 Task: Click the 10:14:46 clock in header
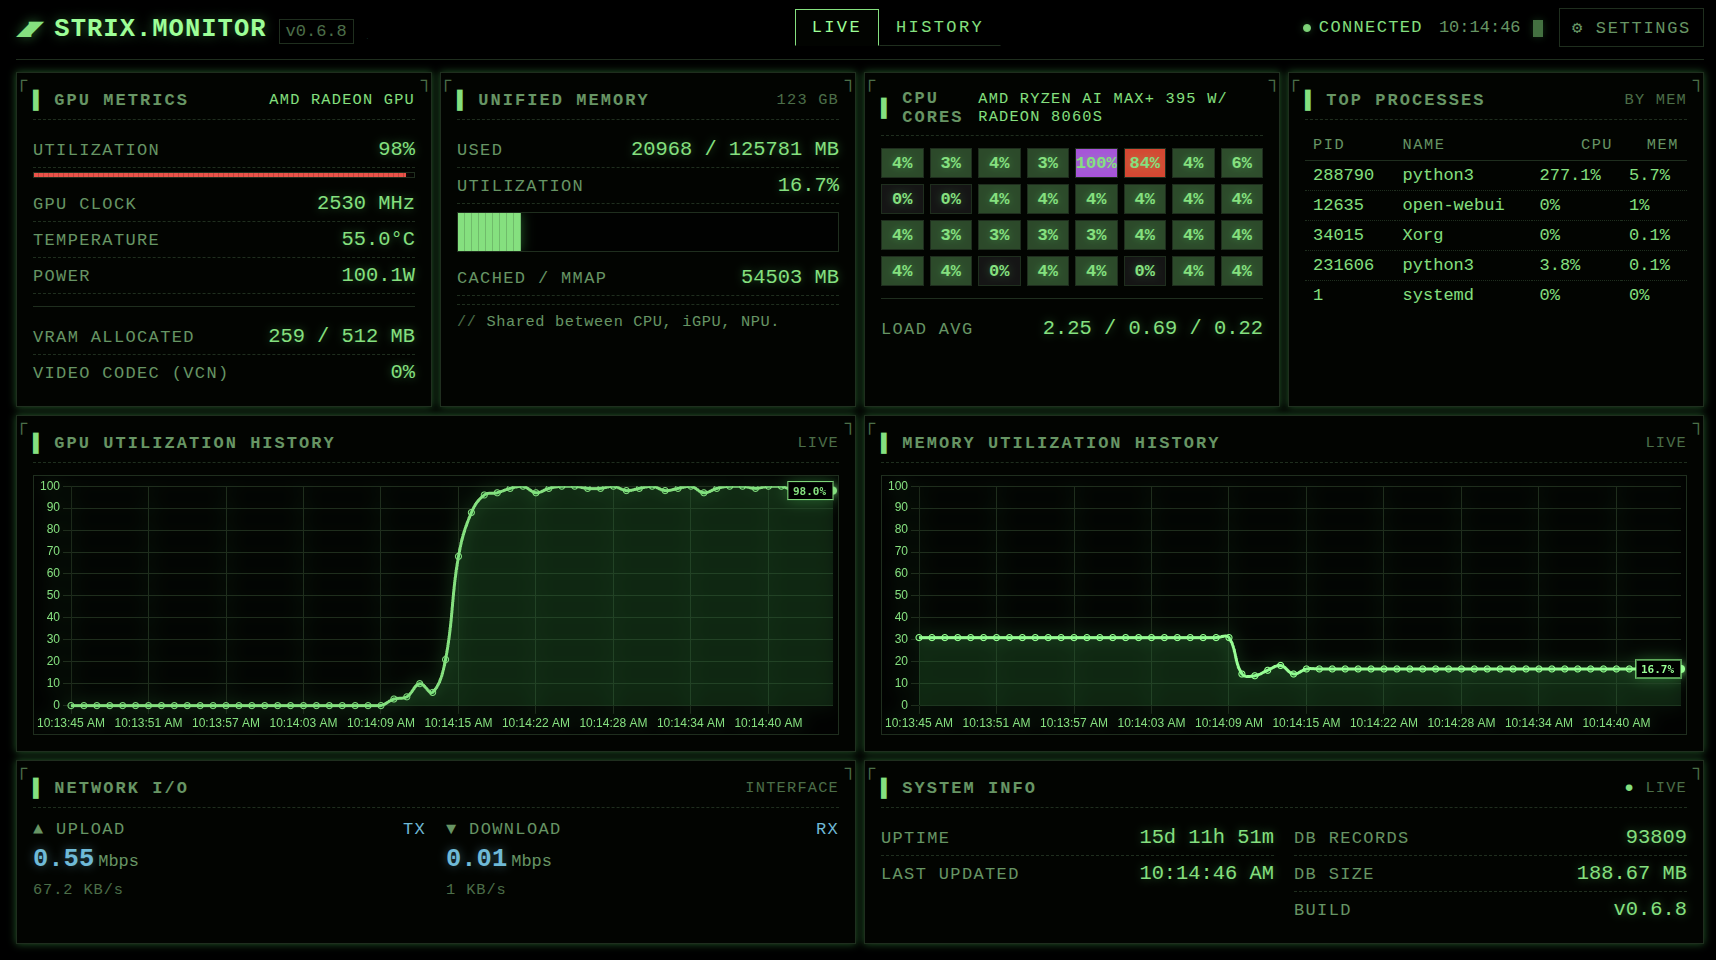pos(1479,27)
